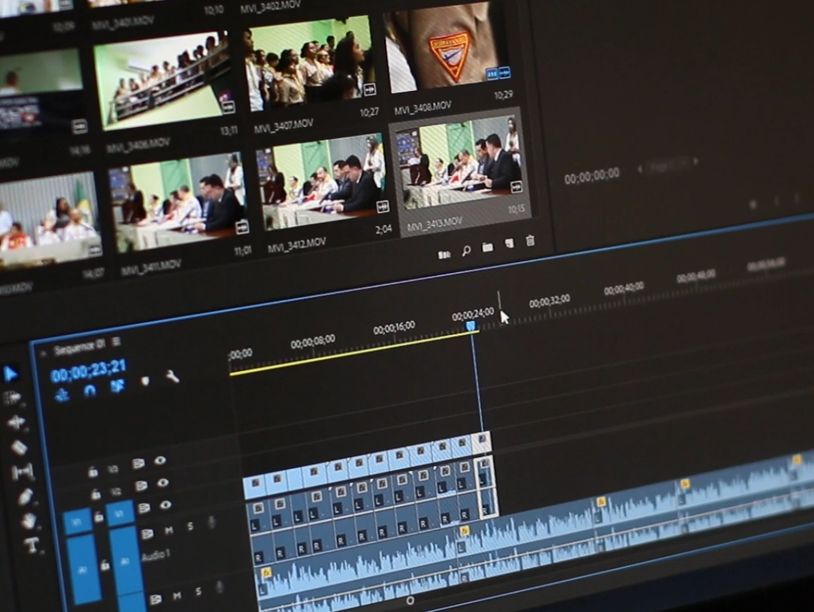This screenshot has width=814, height=612.
Task: Go to previous page in Source monitor
Action: click(640, 168)
